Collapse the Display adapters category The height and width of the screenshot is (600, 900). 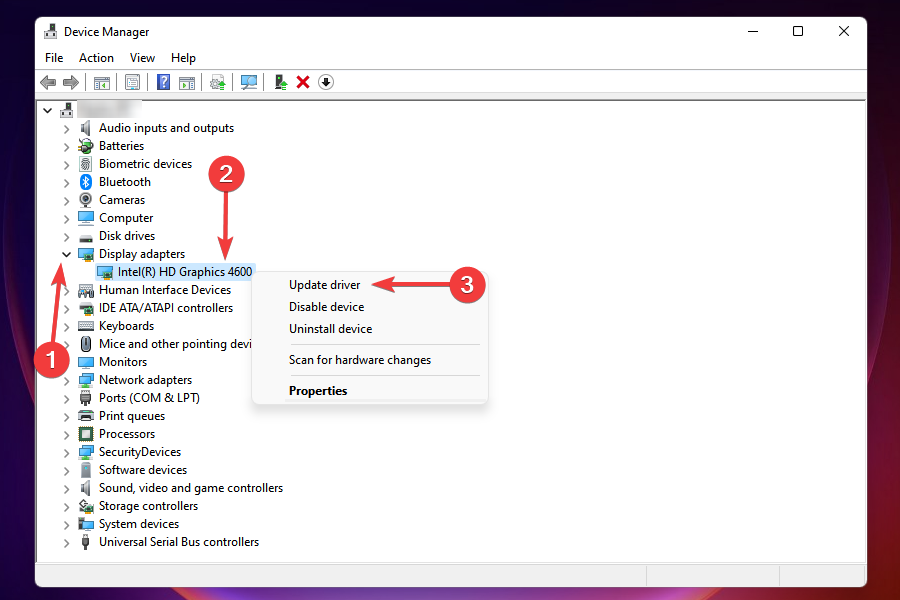(x=67, y=254)
